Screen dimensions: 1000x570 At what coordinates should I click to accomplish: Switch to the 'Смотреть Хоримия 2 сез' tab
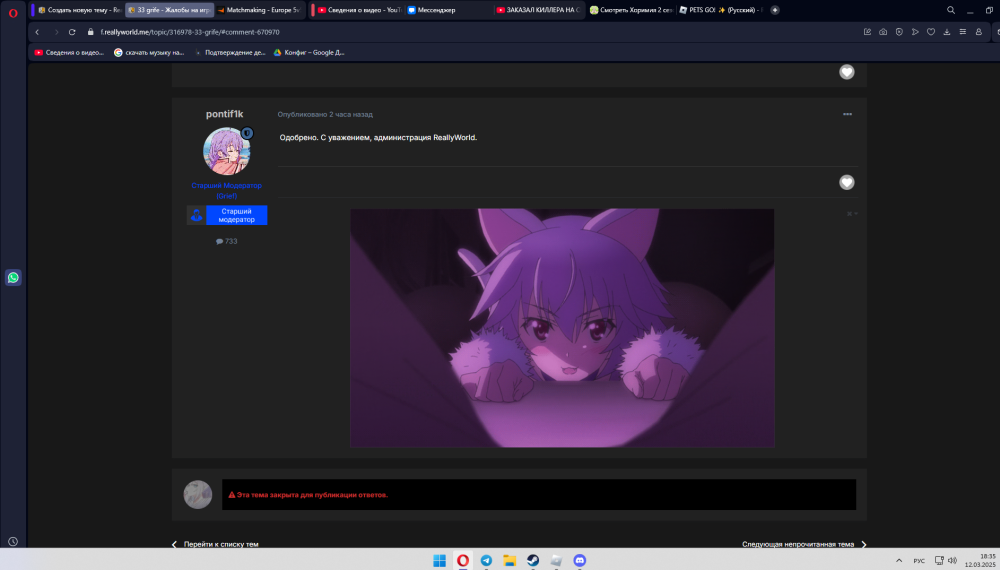pos(631,10)
